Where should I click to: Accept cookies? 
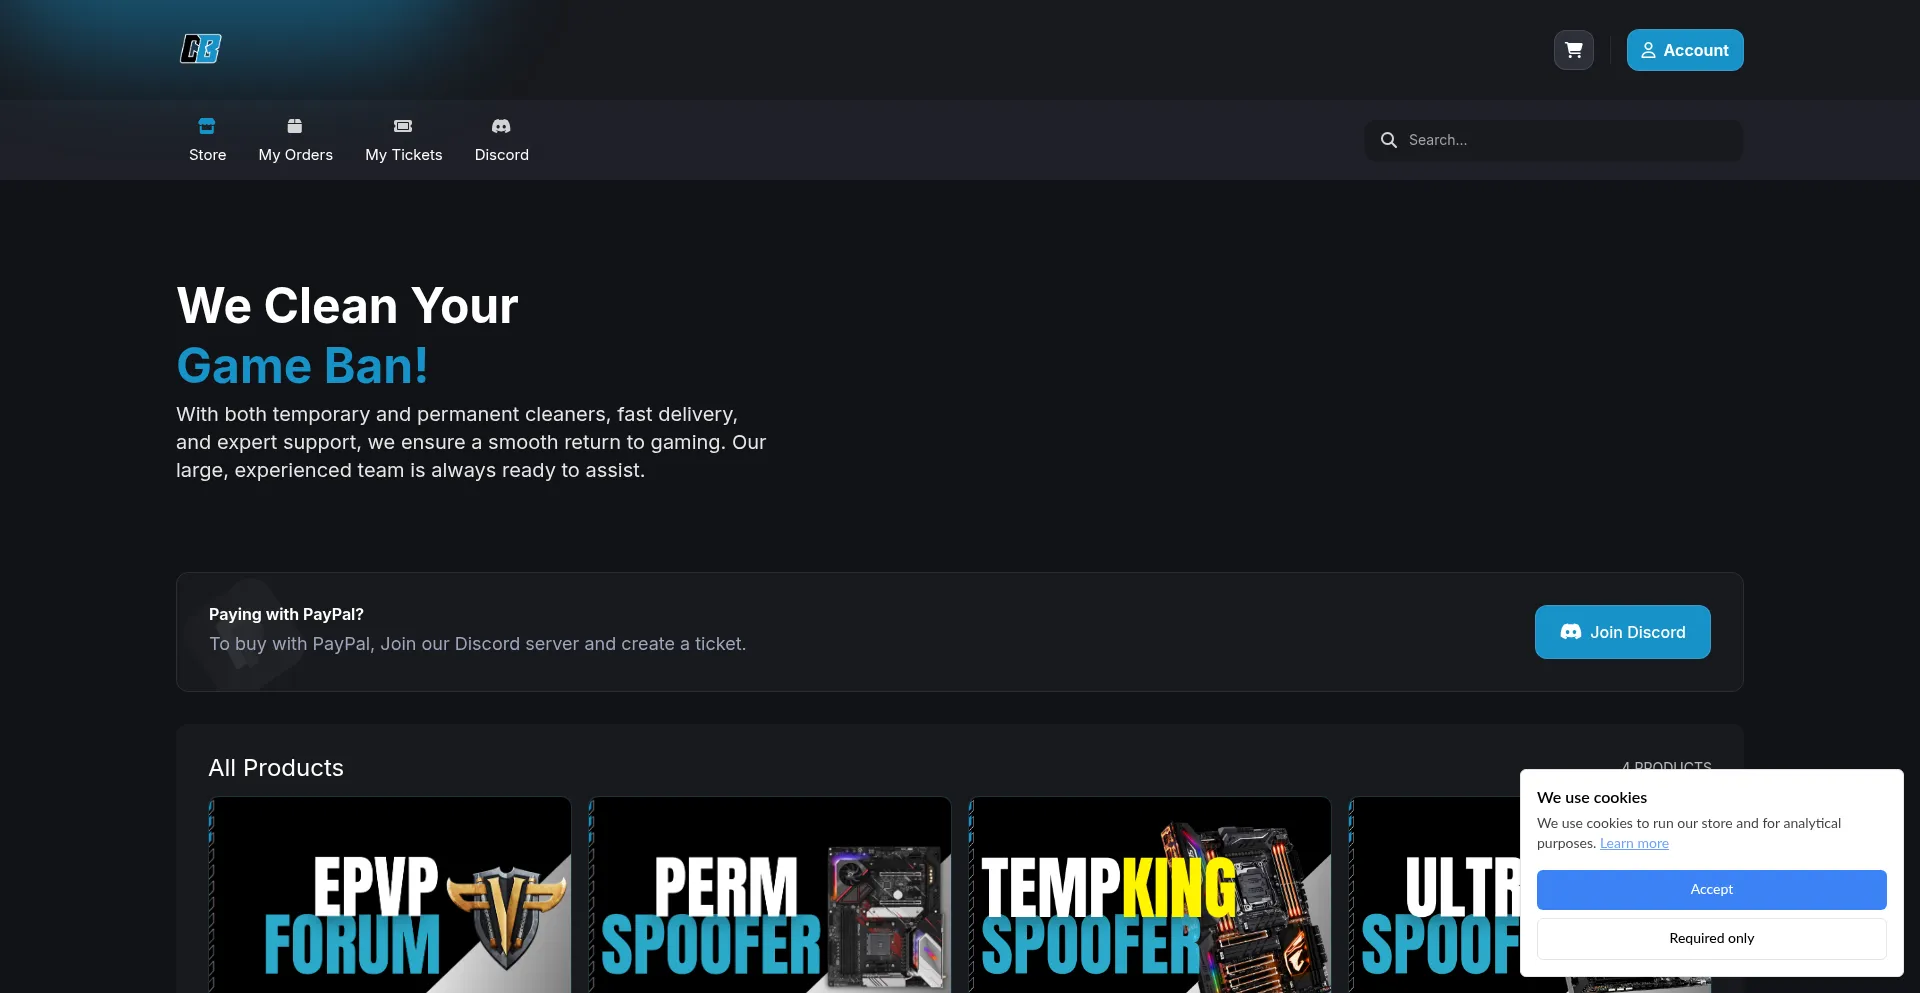click(1711, 889)
